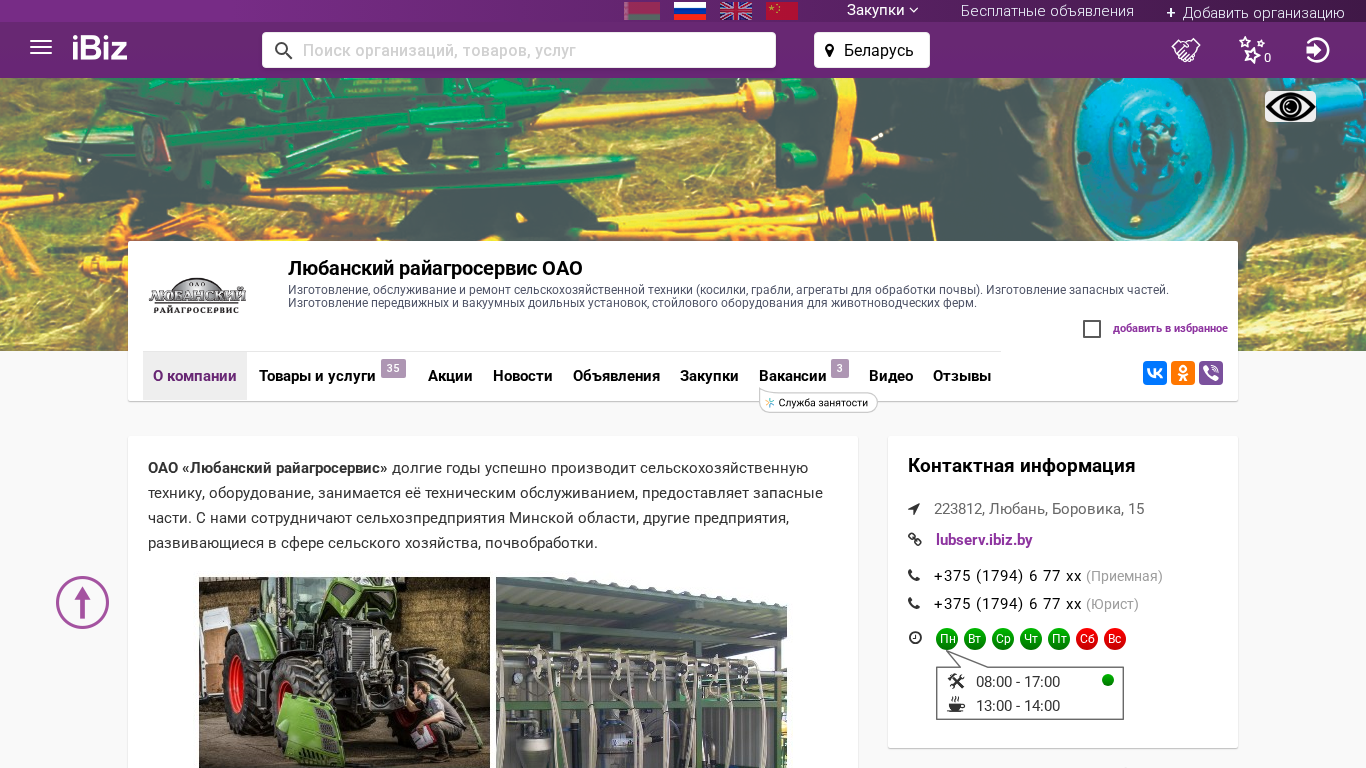Focus the organization search field

[519, 50]
